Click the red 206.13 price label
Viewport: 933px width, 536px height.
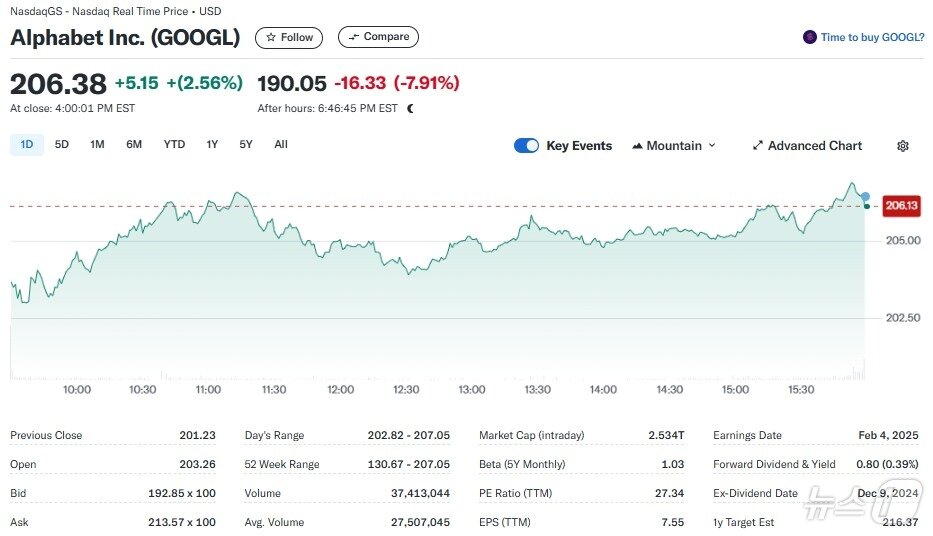click(x=901, y=206)
